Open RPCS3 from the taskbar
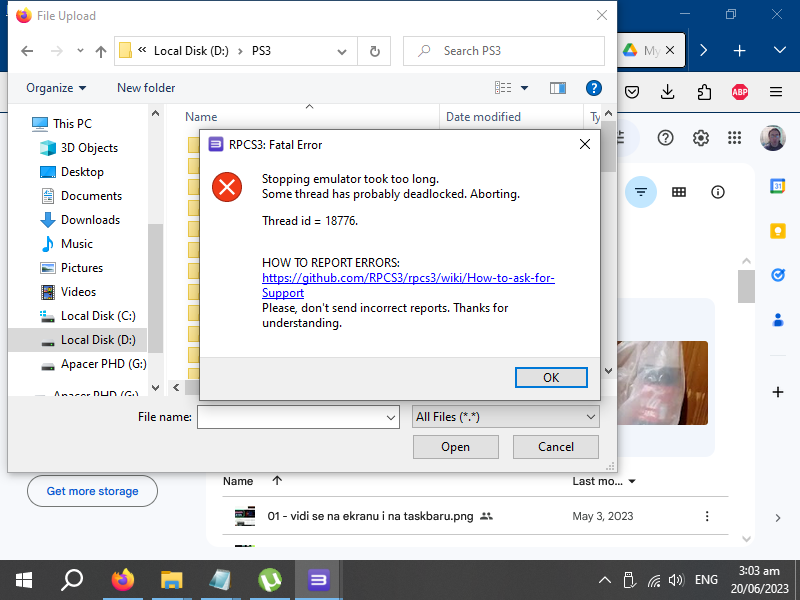 pos(318,579)
